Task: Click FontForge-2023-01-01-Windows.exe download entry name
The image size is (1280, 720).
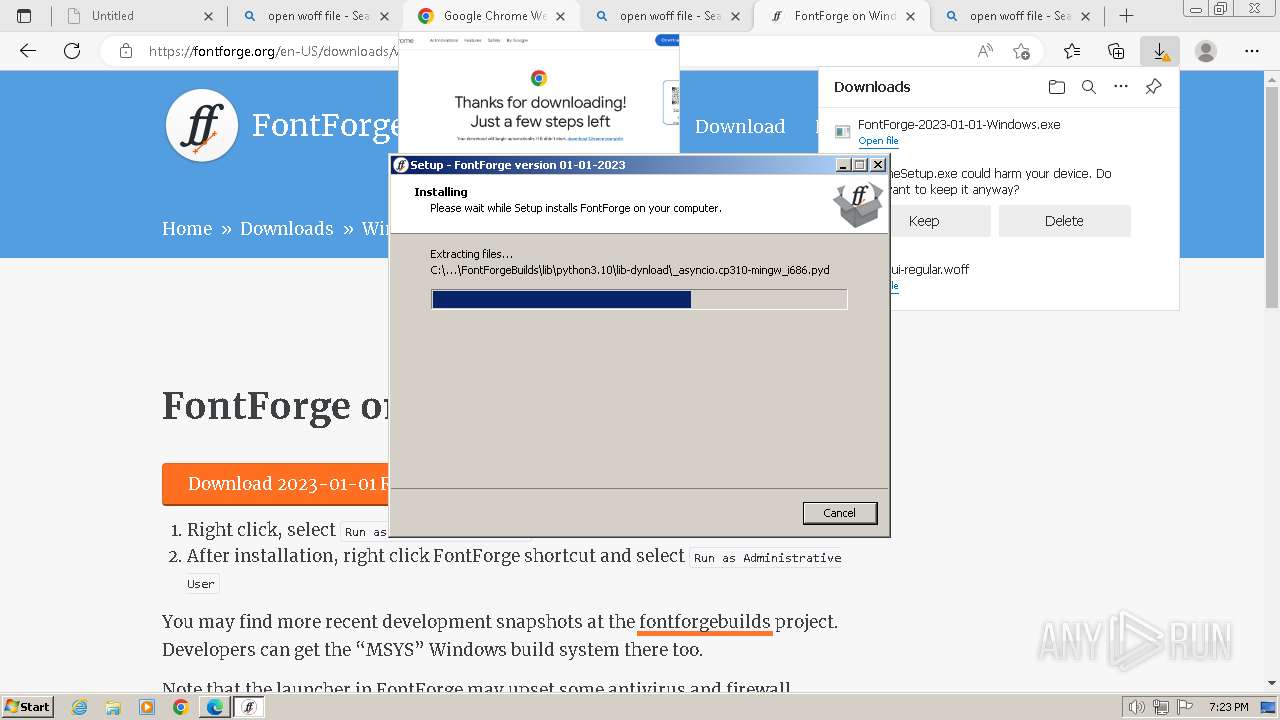Action: click(959, 124)
